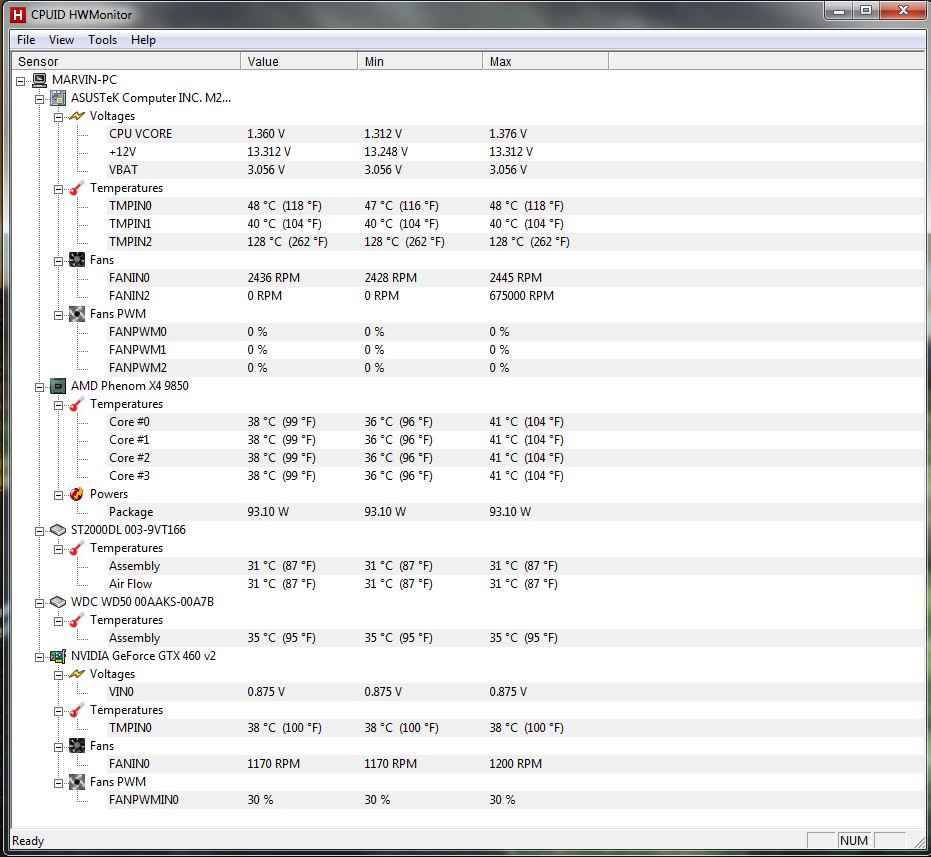Click the Powers flame icon
The height and width of the screenshot is (857, 931).
[77, 494]
